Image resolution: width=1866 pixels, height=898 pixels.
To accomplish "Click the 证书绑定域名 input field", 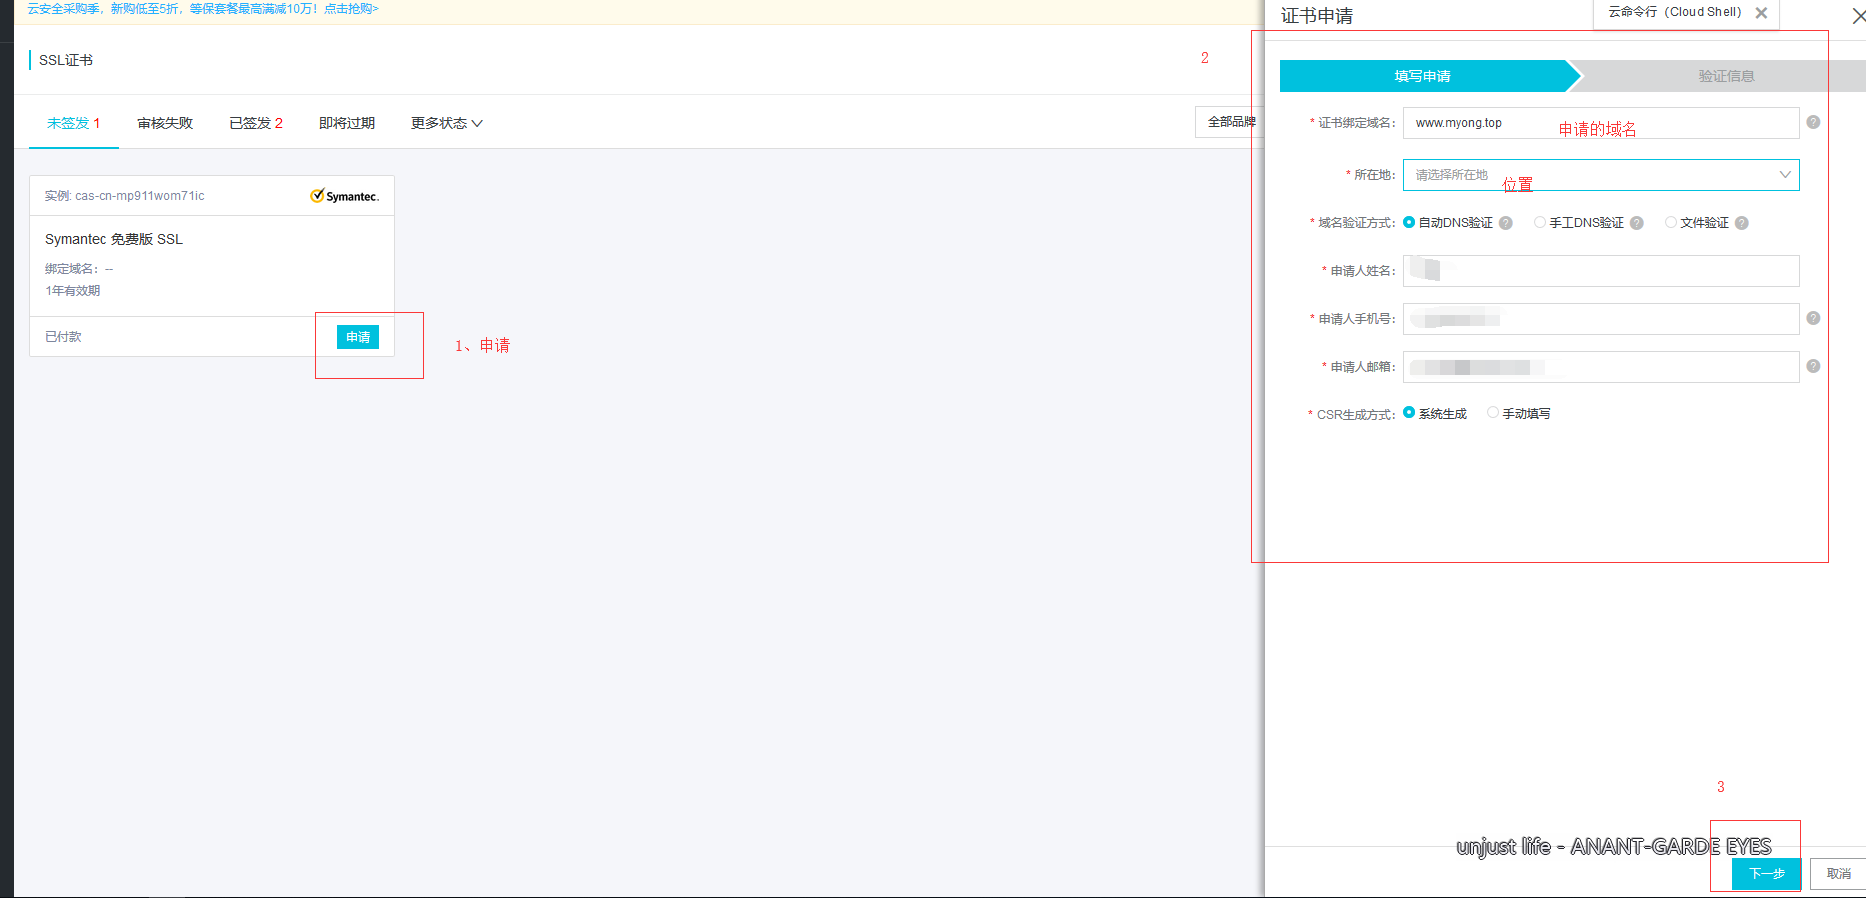I will [x=1601, y=123].
